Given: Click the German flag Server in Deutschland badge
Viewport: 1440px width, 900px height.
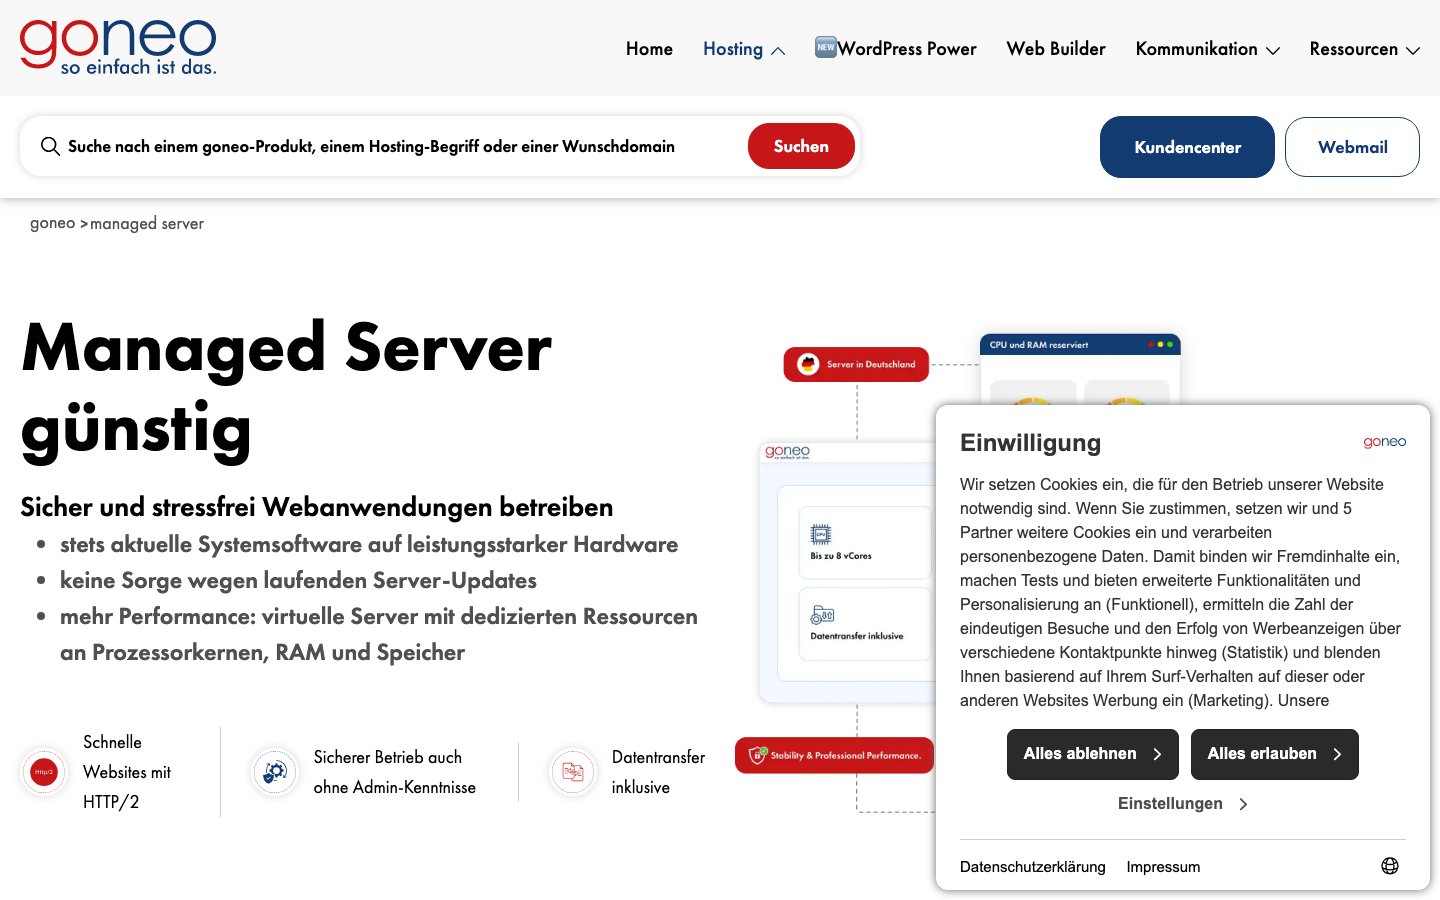Looking at the screenshot, I should pyautogui.click(x=856, y=364).
